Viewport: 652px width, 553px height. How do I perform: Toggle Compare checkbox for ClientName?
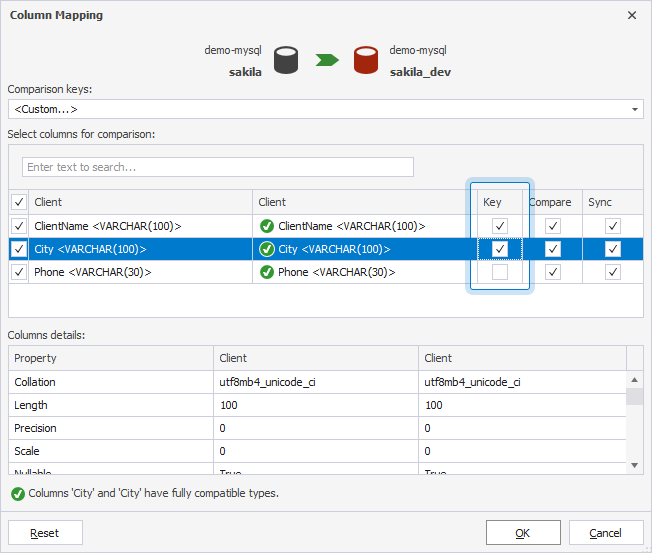(x=553, y=226)
